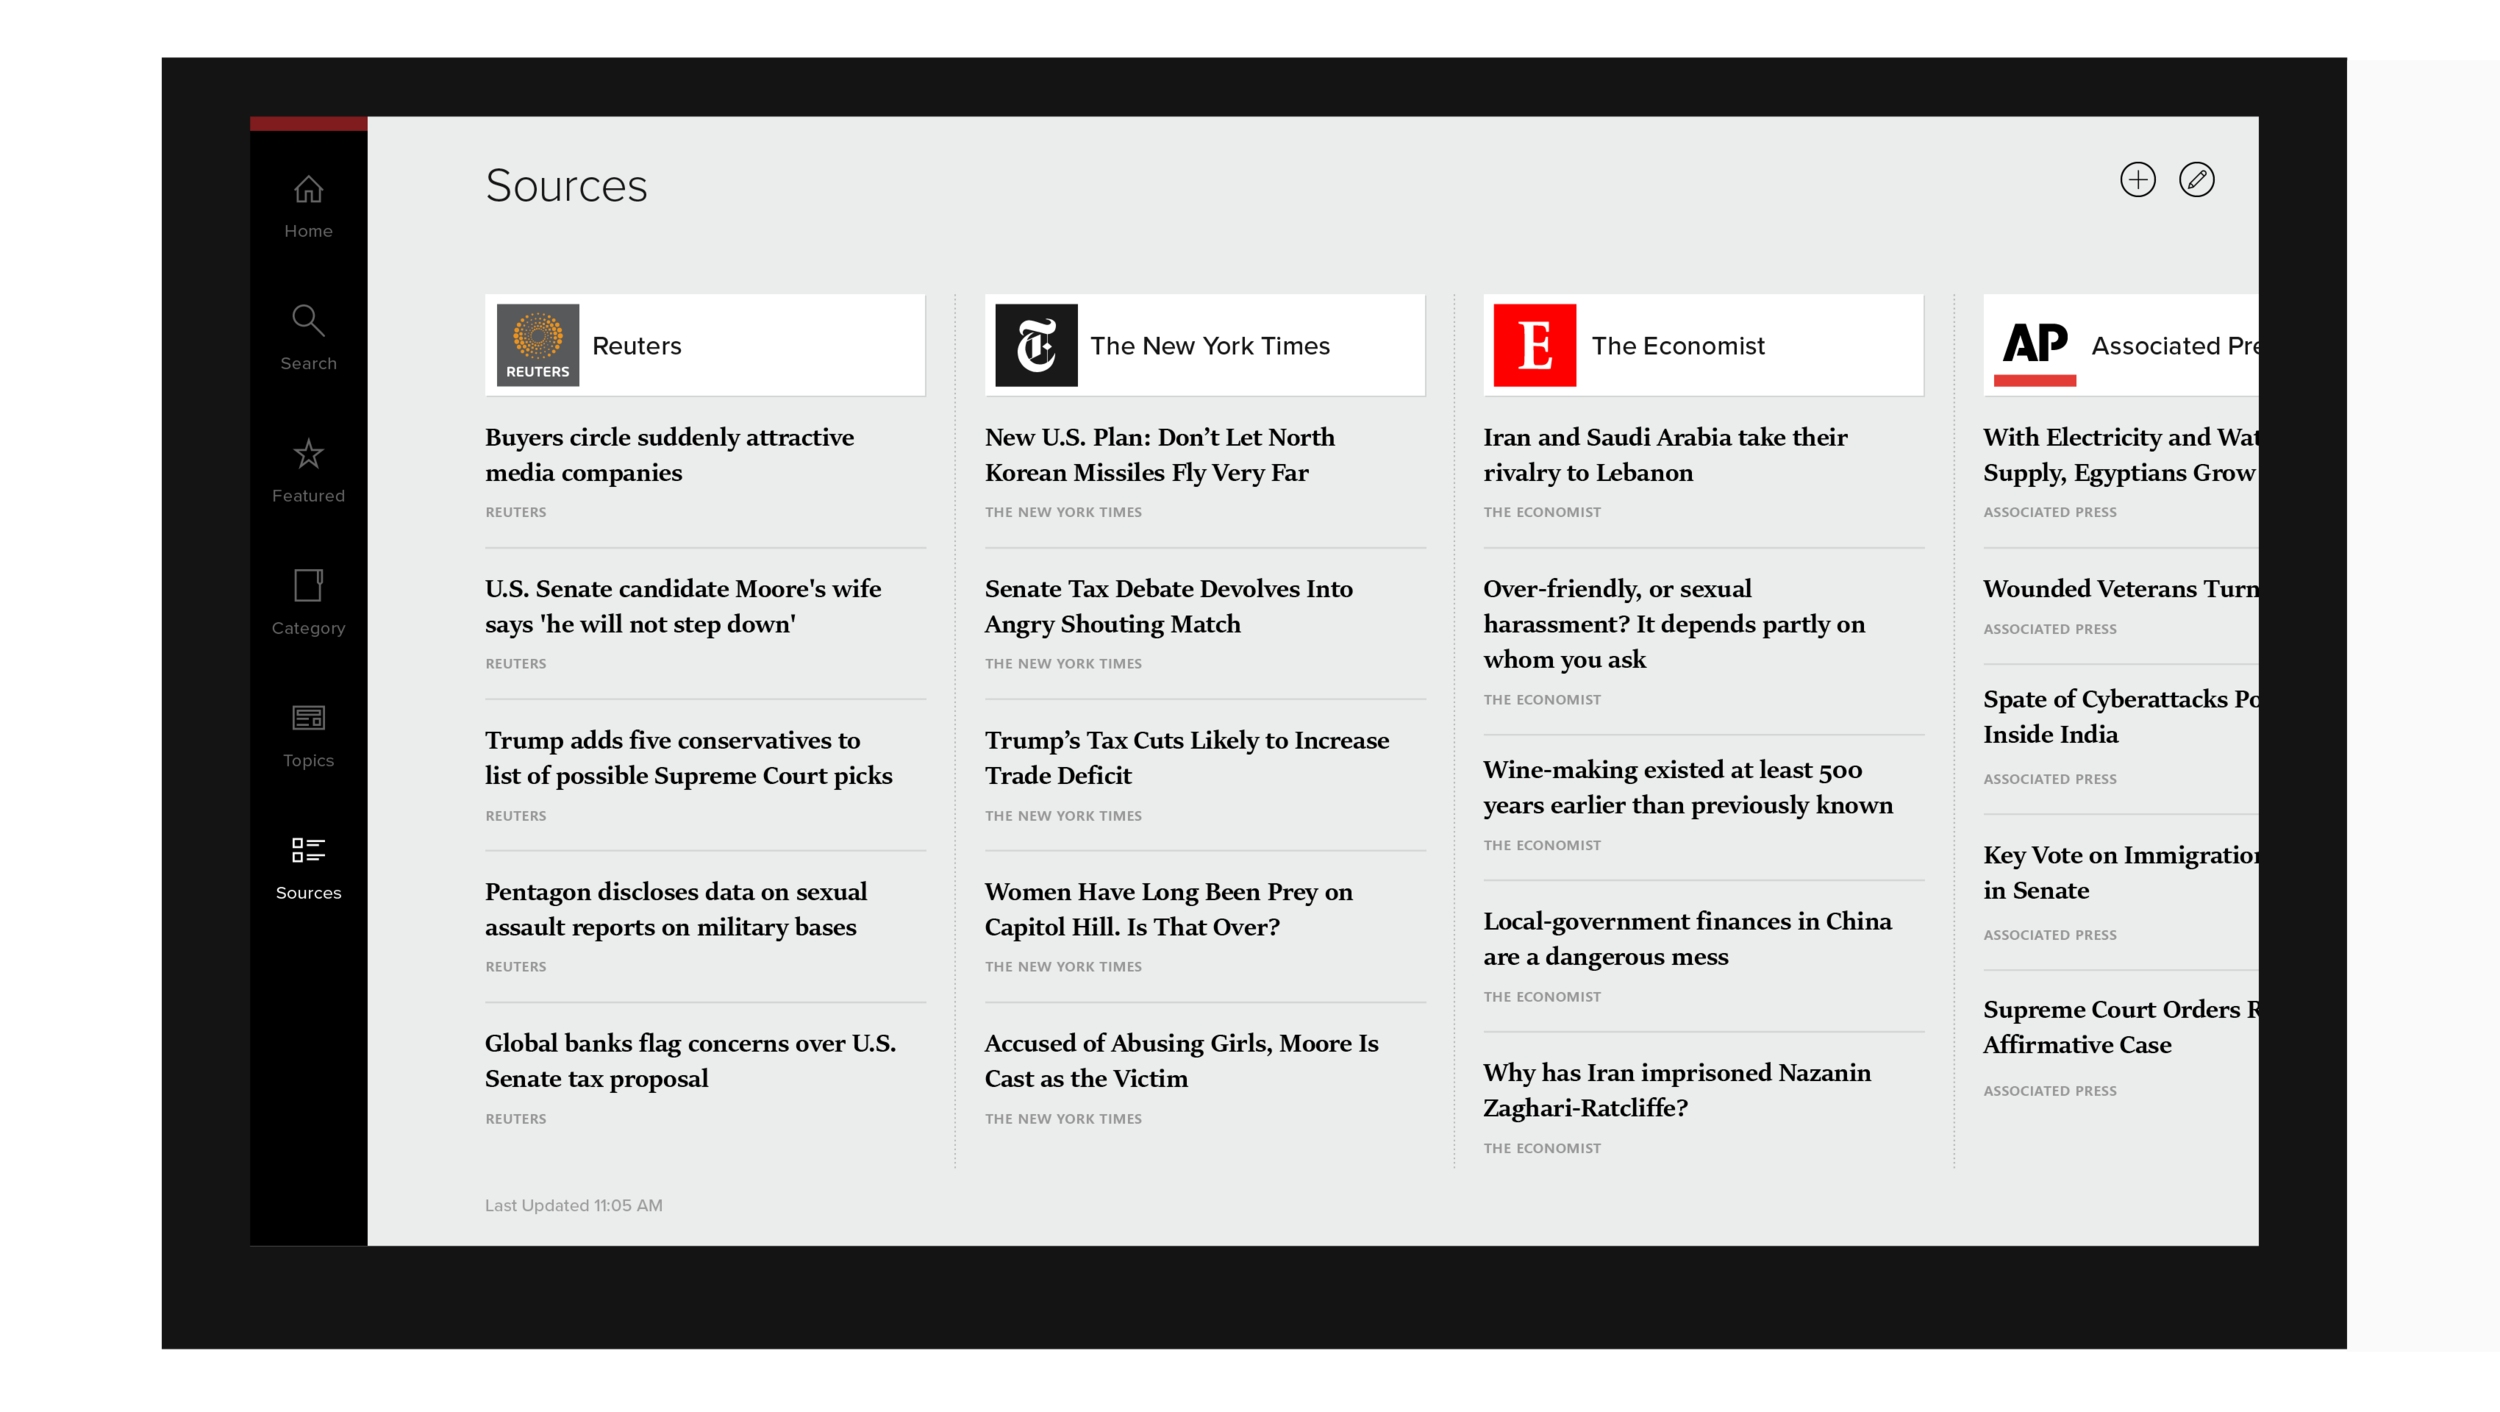This screenshot has width=2500, height=1412.
Task: Open 'Pentagon discloses data on sexual assault' headline
Action: pos(675,909)
